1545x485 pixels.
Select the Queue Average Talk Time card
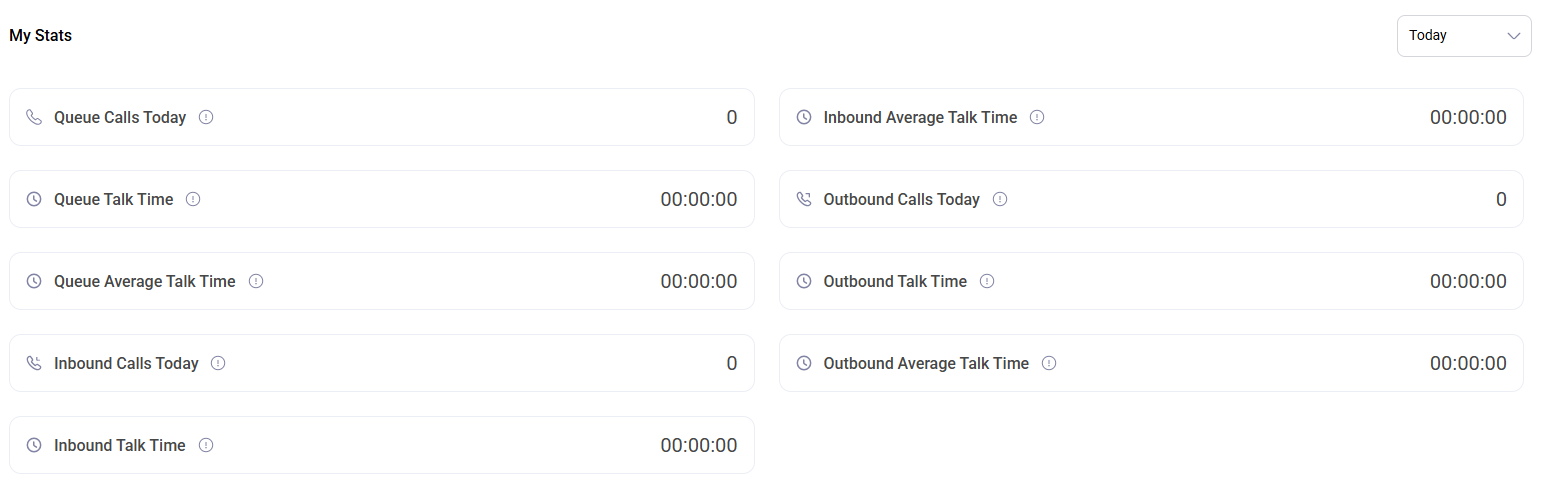[x=382, y=281]
